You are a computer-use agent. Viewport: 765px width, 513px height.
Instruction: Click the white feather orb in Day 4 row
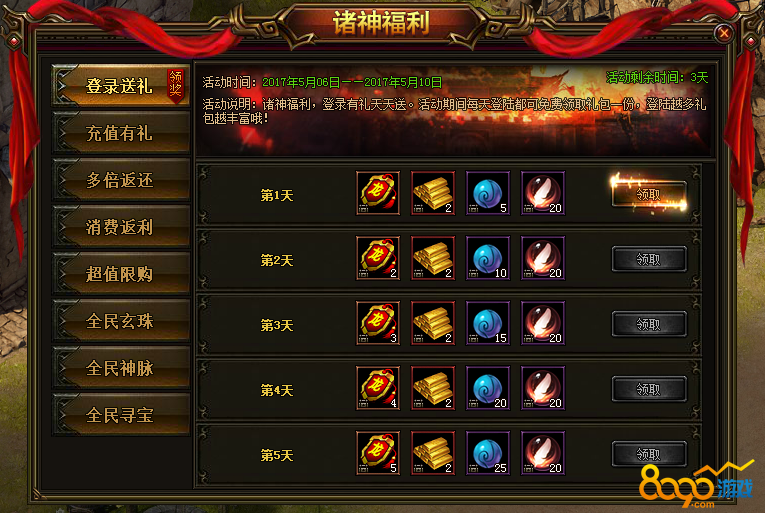543,388
